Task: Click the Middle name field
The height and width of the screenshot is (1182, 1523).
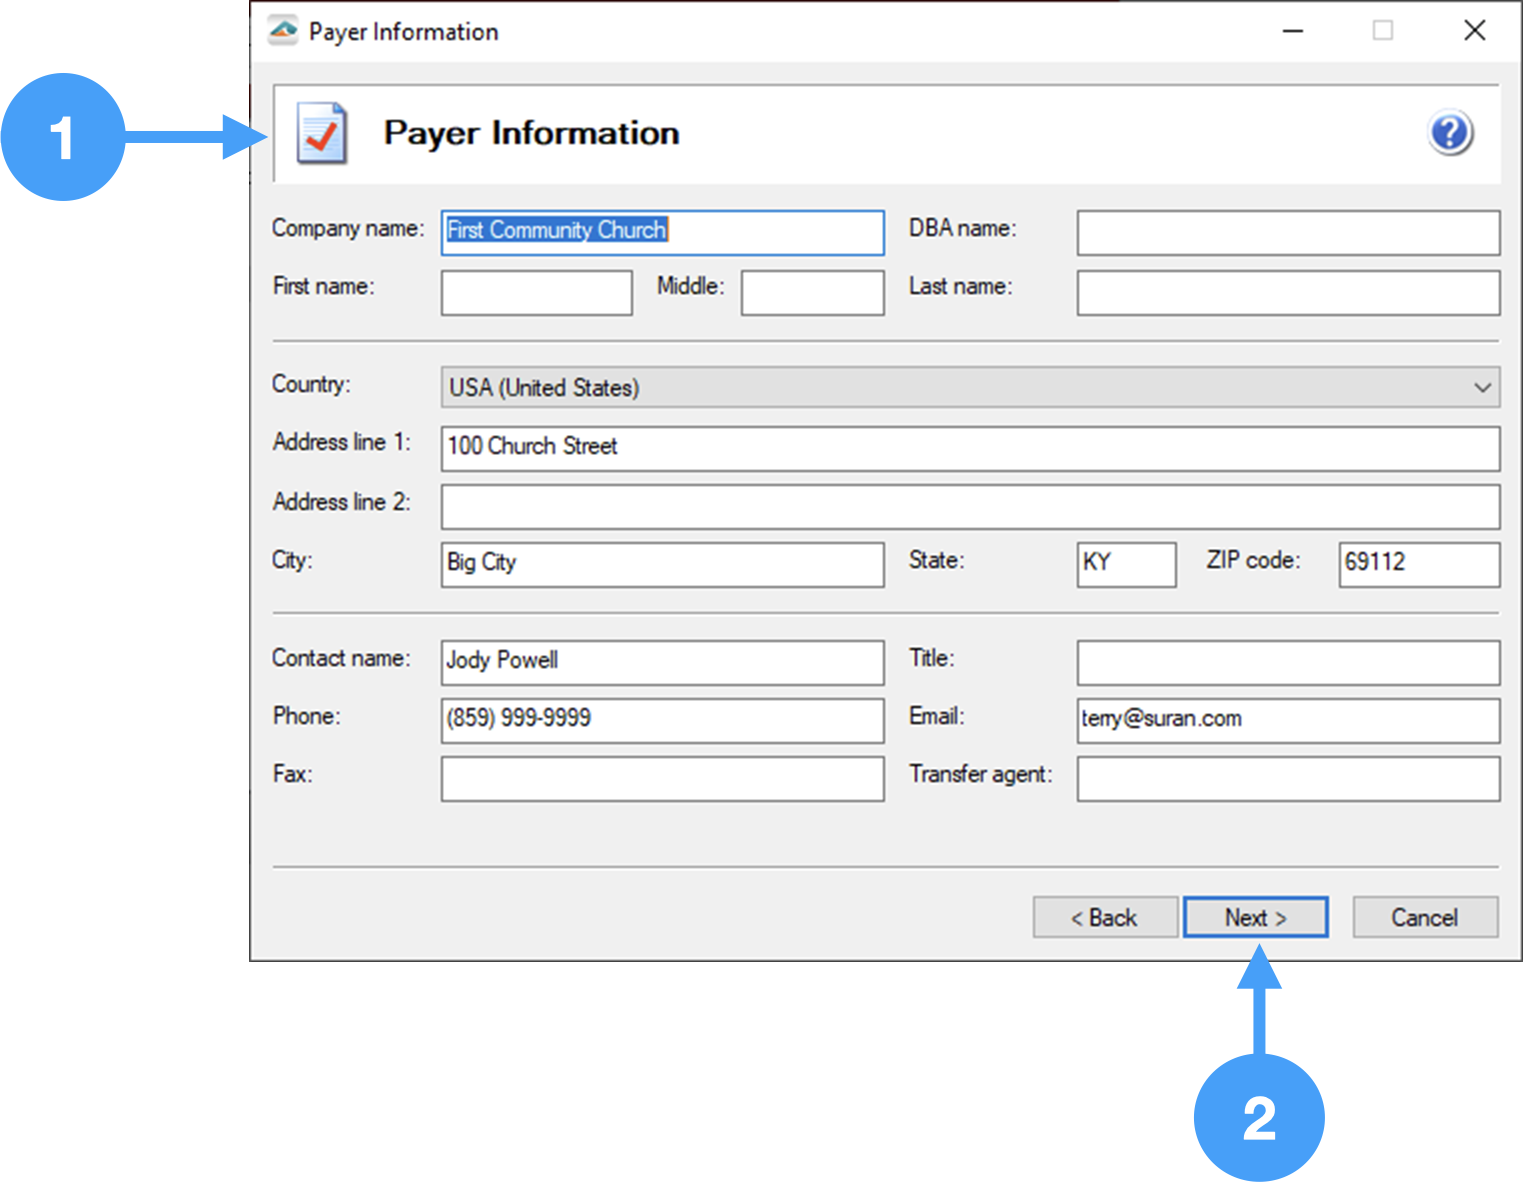Action: pyautogui.click(x=812, y=292)
